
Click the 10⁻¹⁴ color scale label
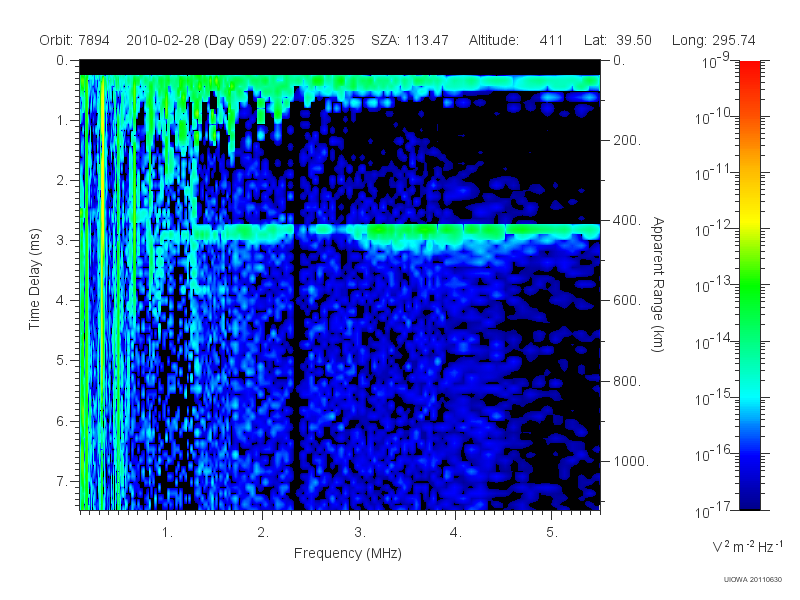click(713, 342)
